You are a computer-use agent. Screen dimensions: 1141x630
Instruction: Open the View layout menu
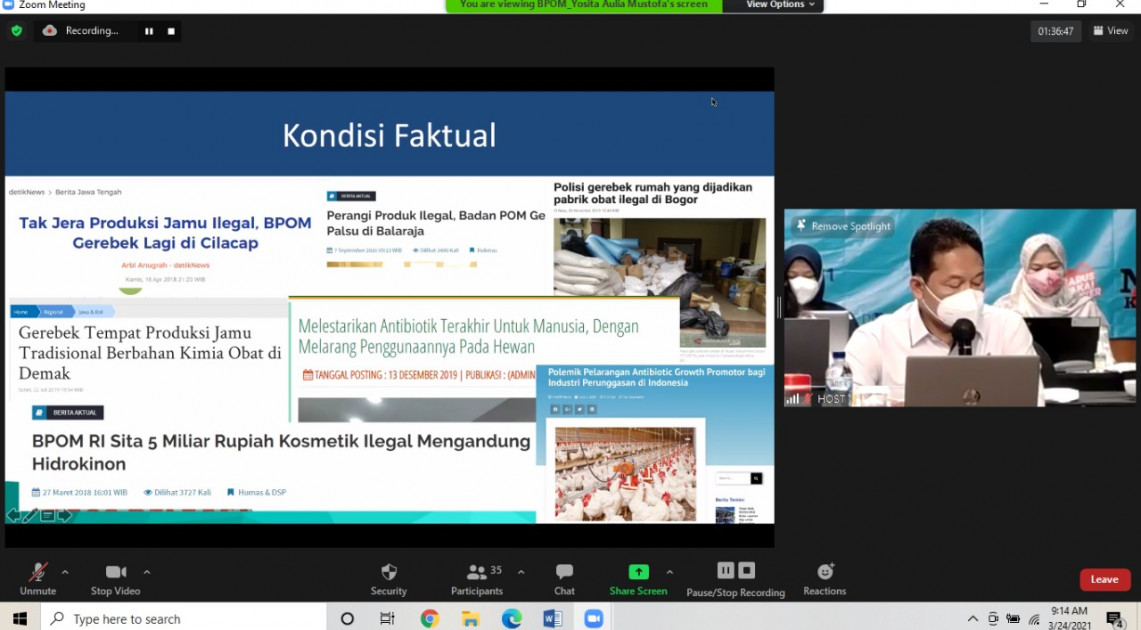tap(1110, 31)
